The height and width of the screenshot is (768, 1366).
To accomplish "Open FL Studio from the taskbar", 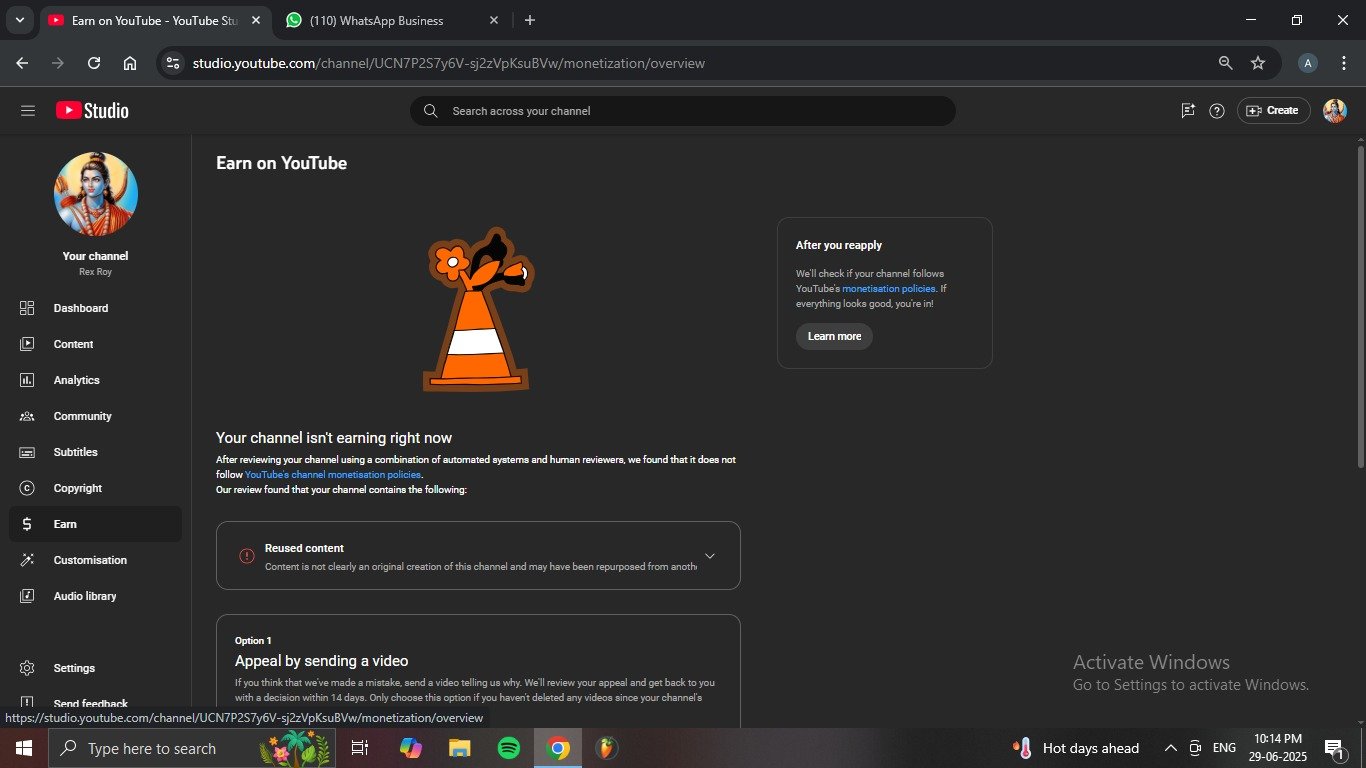I will pyautogui.click(x=606, y=748).
